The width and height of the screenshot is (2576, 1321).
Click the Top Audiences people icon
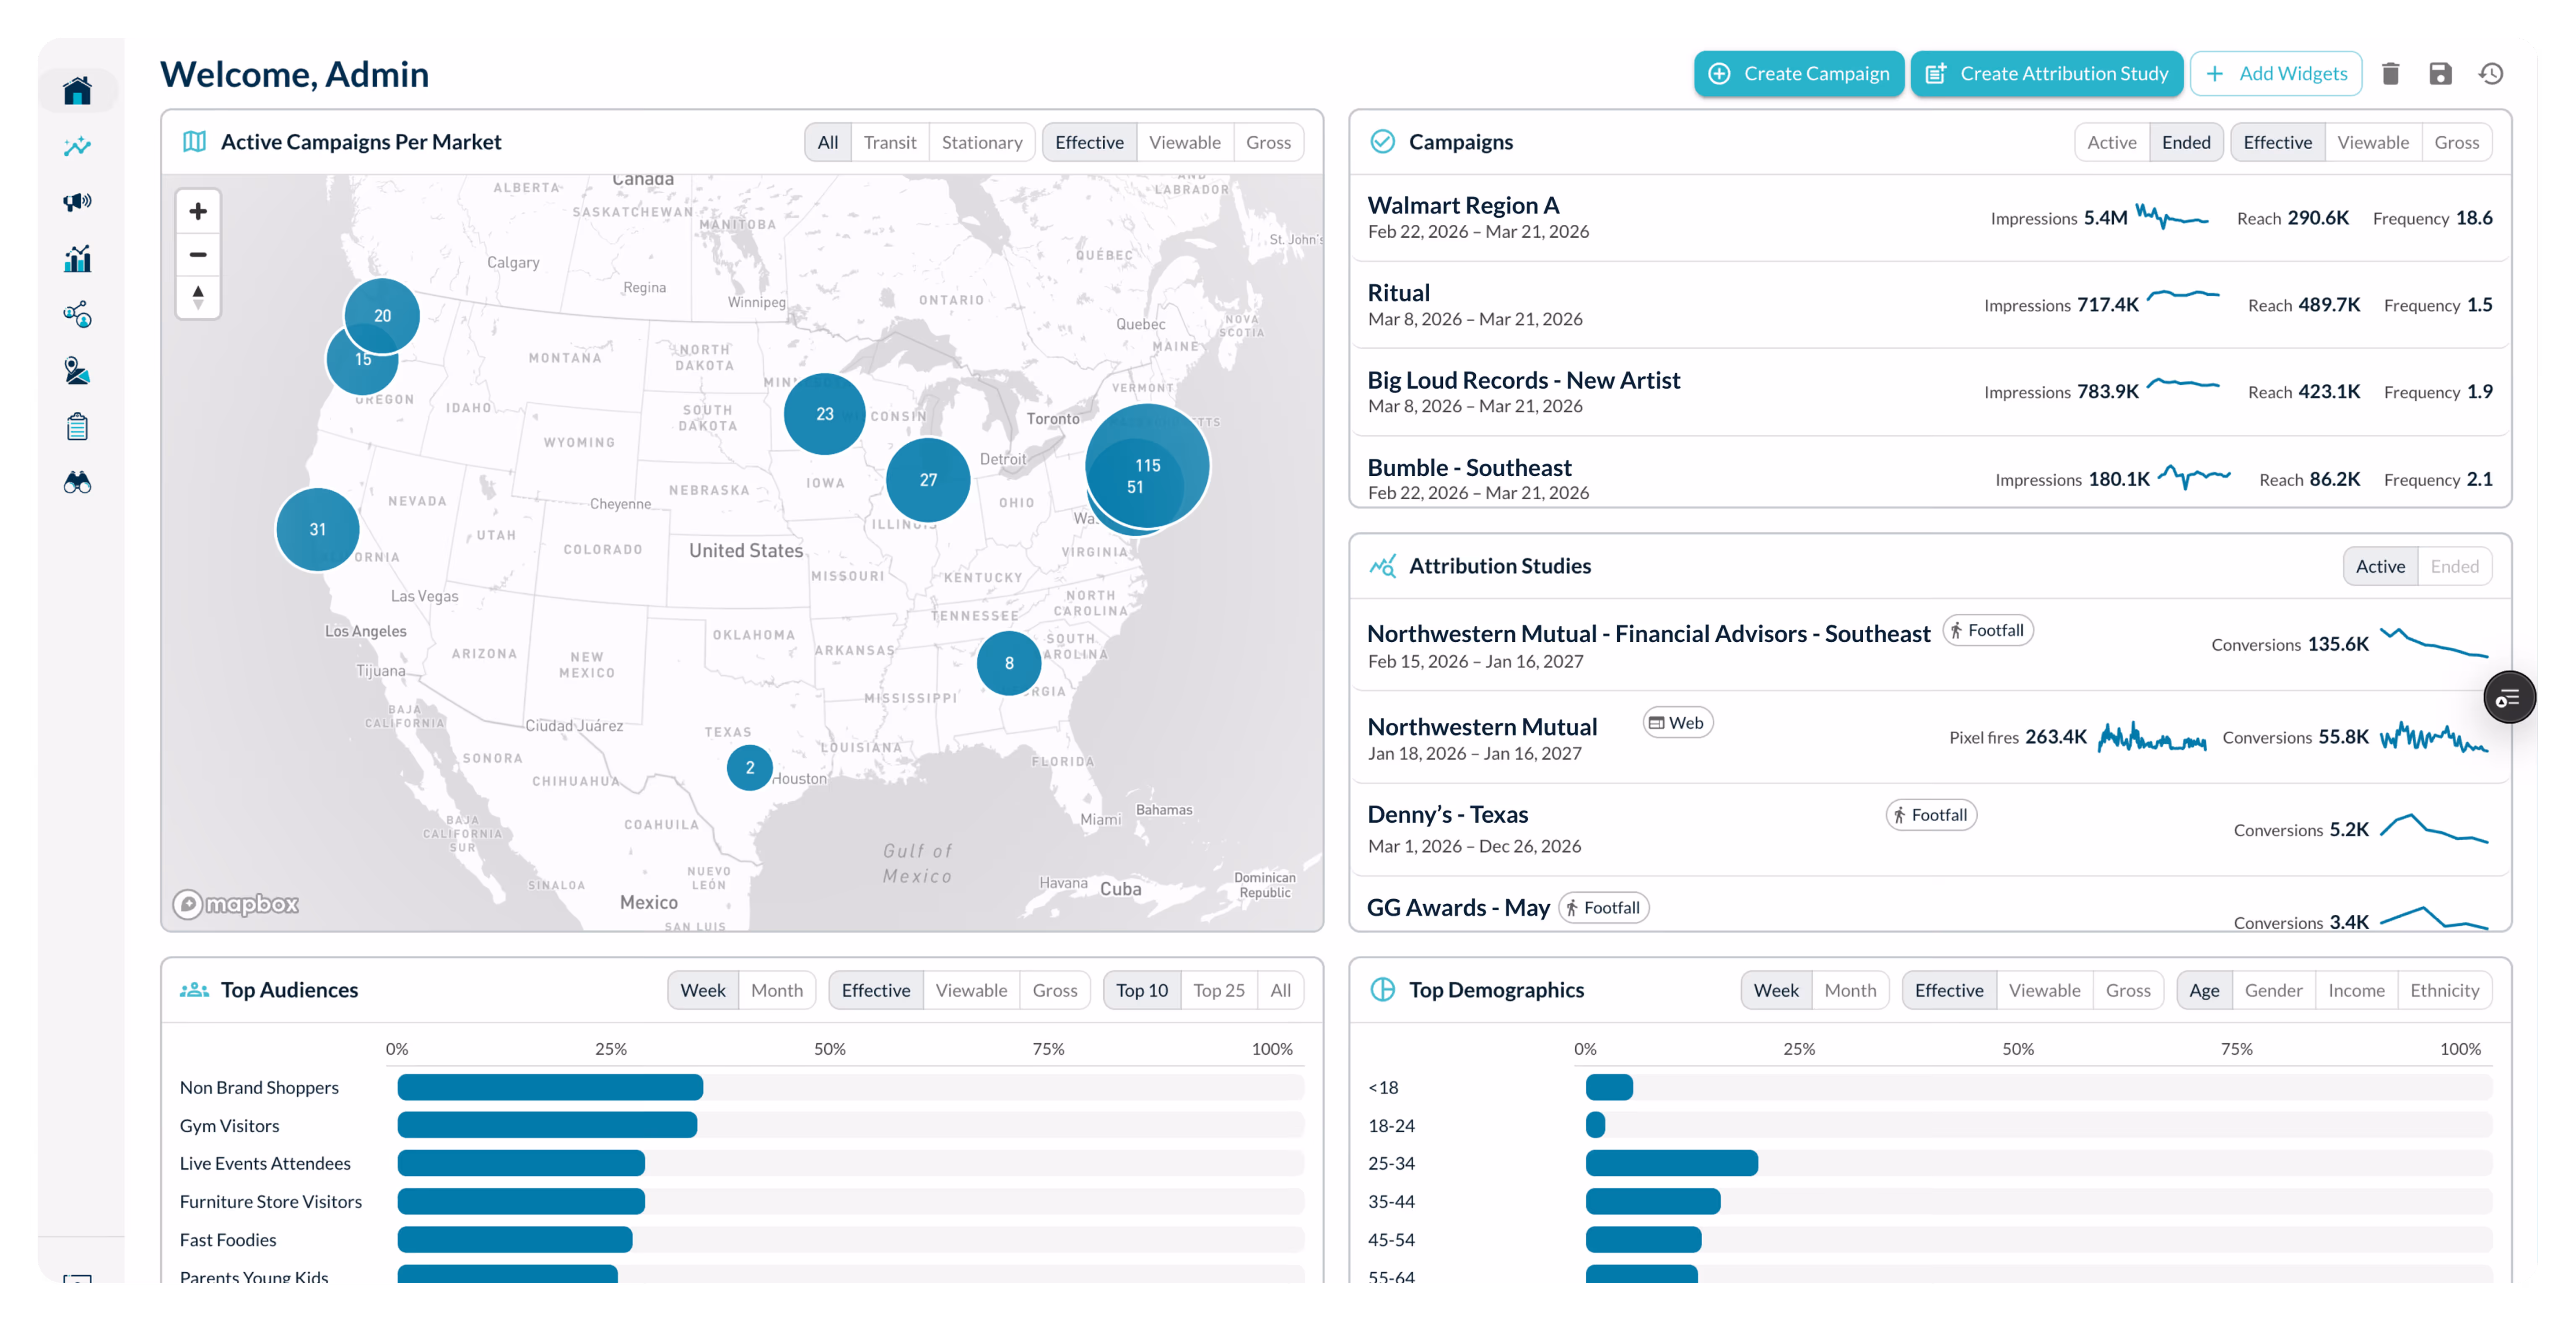(194, 989)
